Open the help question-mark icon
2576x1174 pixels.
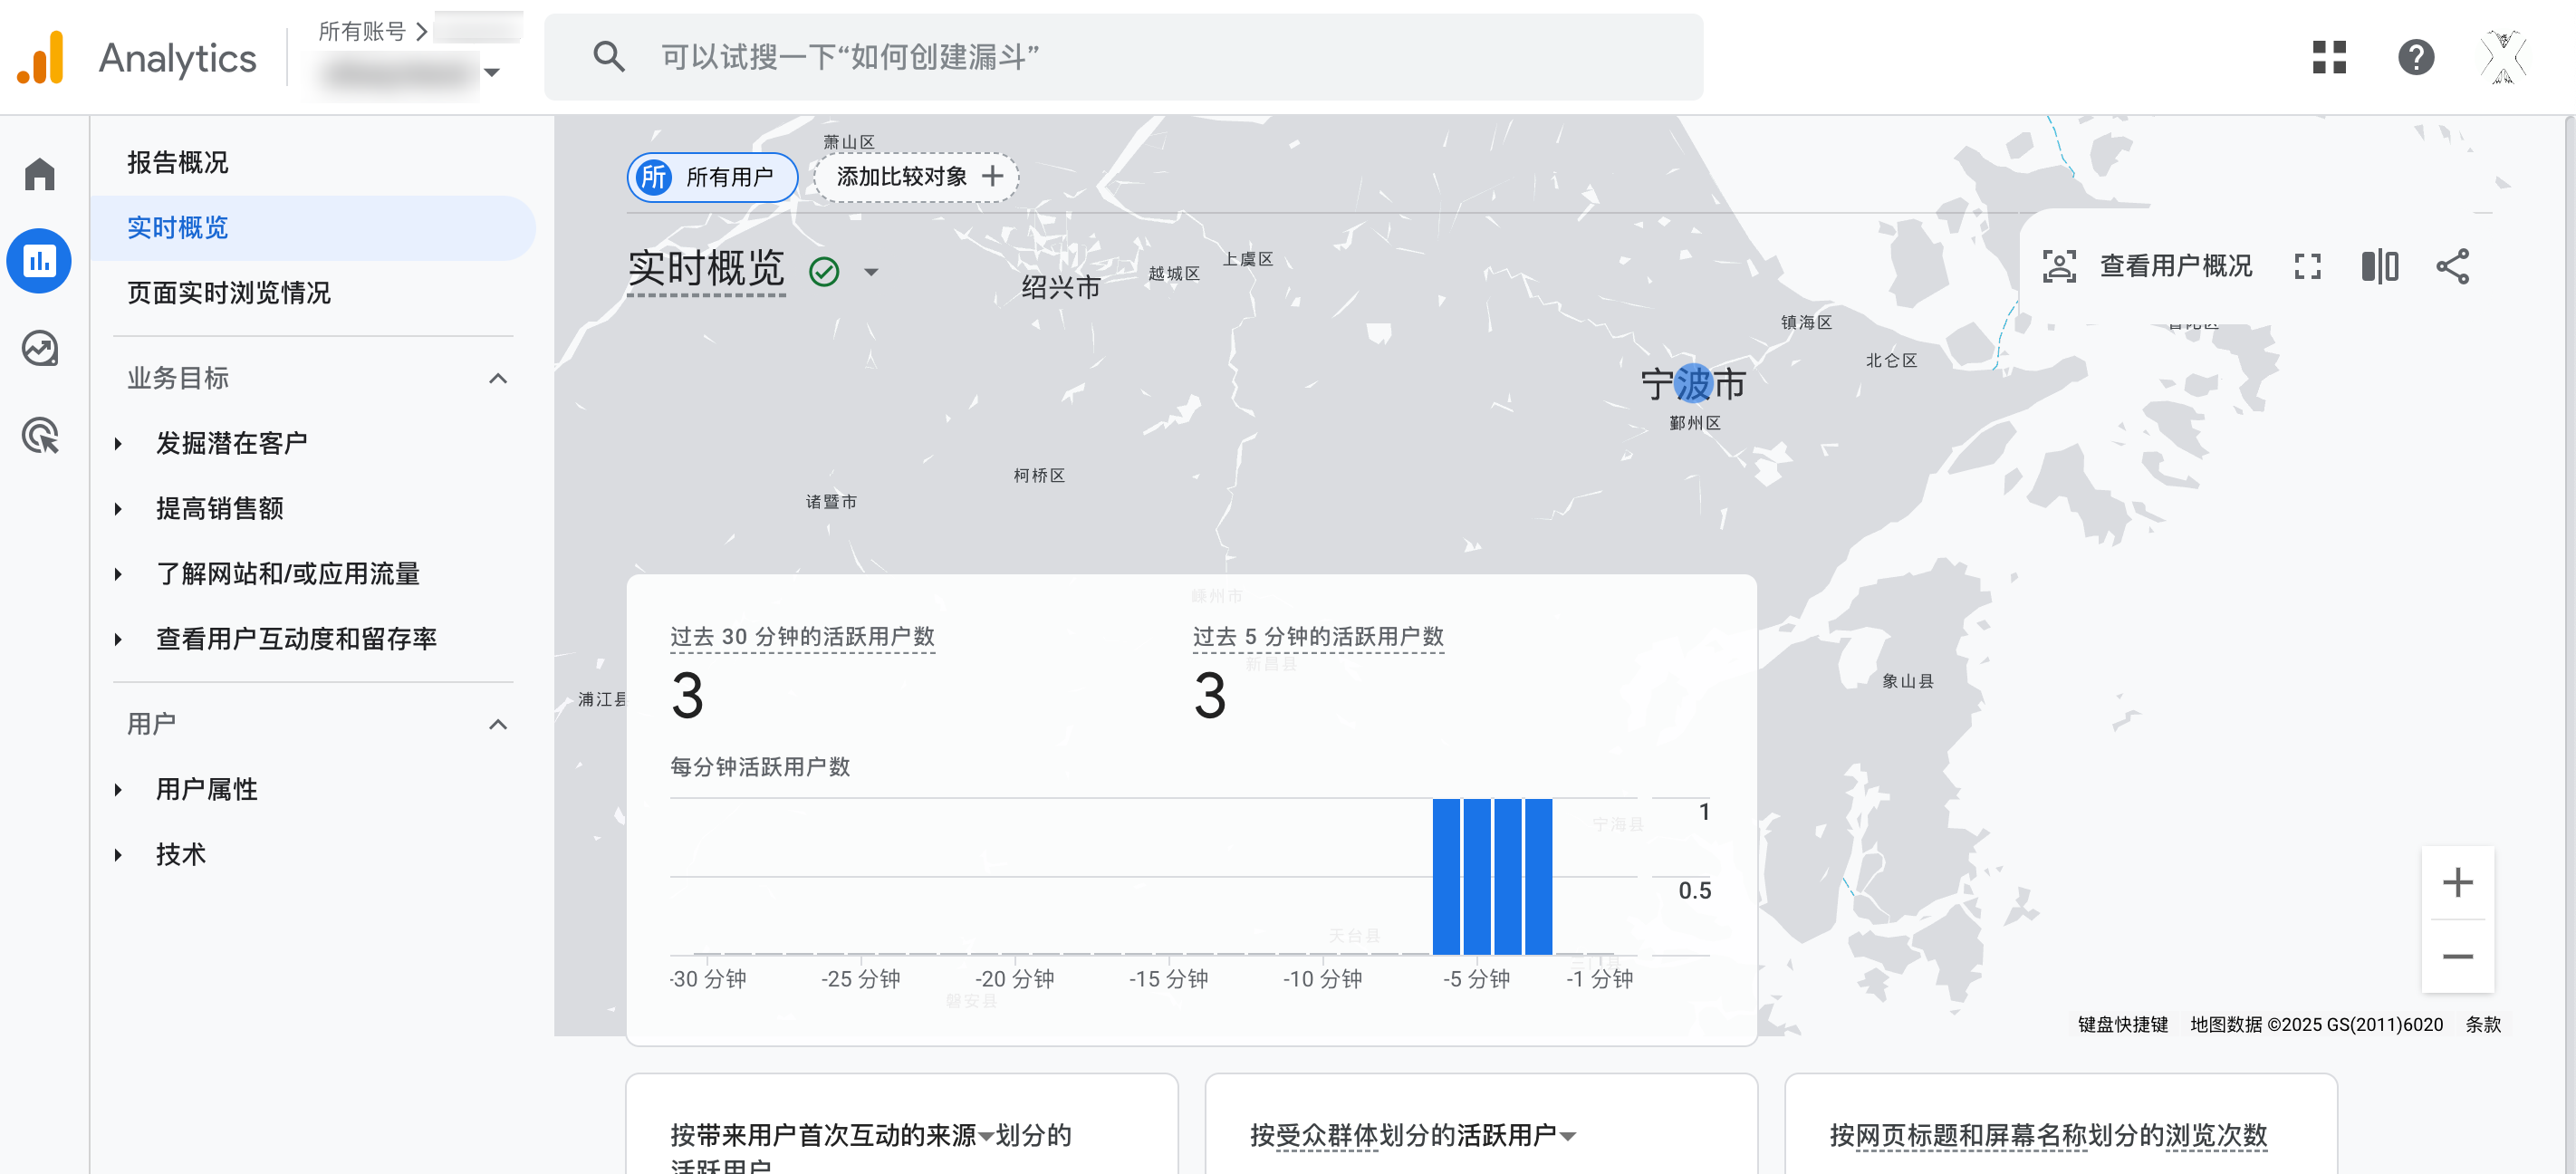point(2416,57)
